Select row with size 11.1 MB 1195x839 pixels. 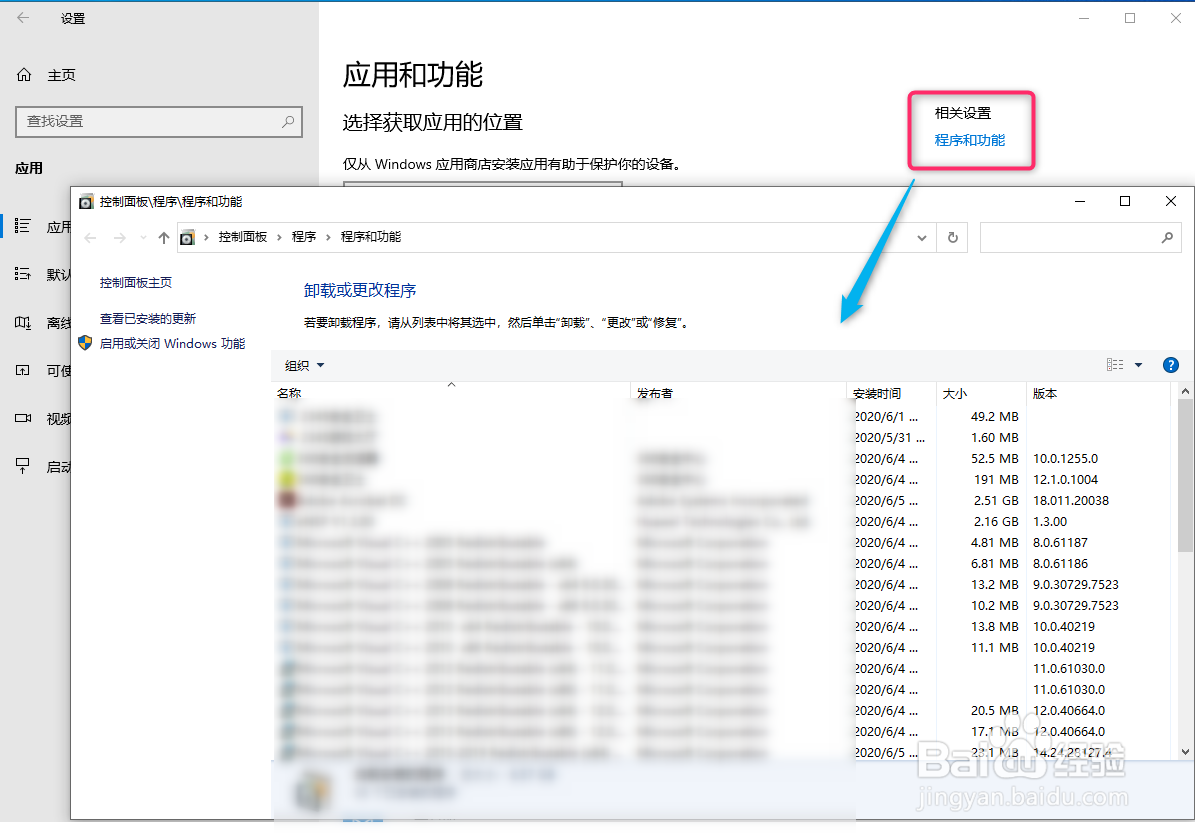(721, 648)
